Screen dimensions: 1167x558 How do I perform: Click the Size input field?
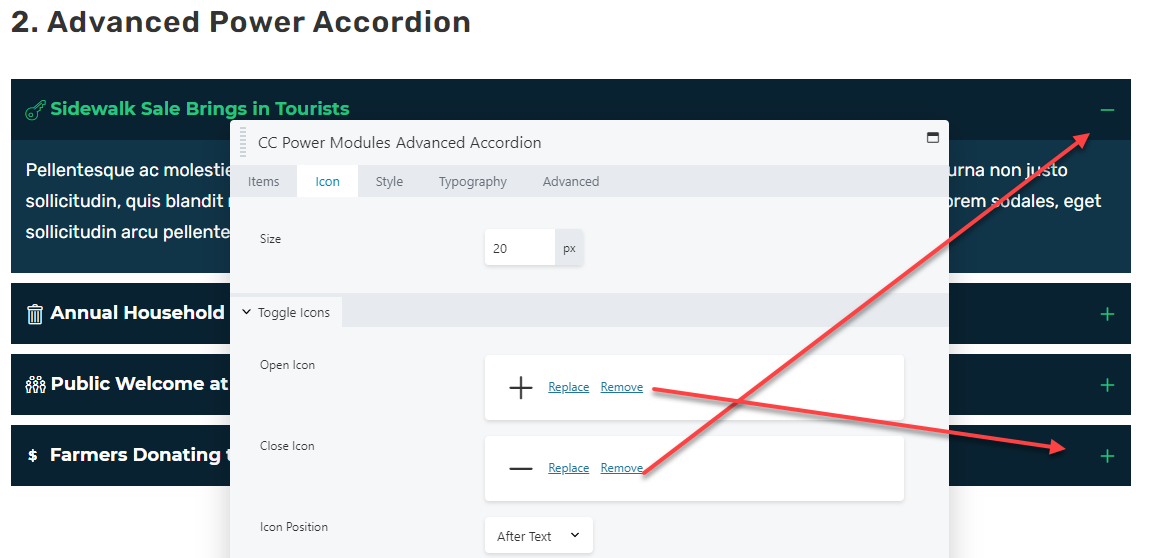click(x=519, y=248)
